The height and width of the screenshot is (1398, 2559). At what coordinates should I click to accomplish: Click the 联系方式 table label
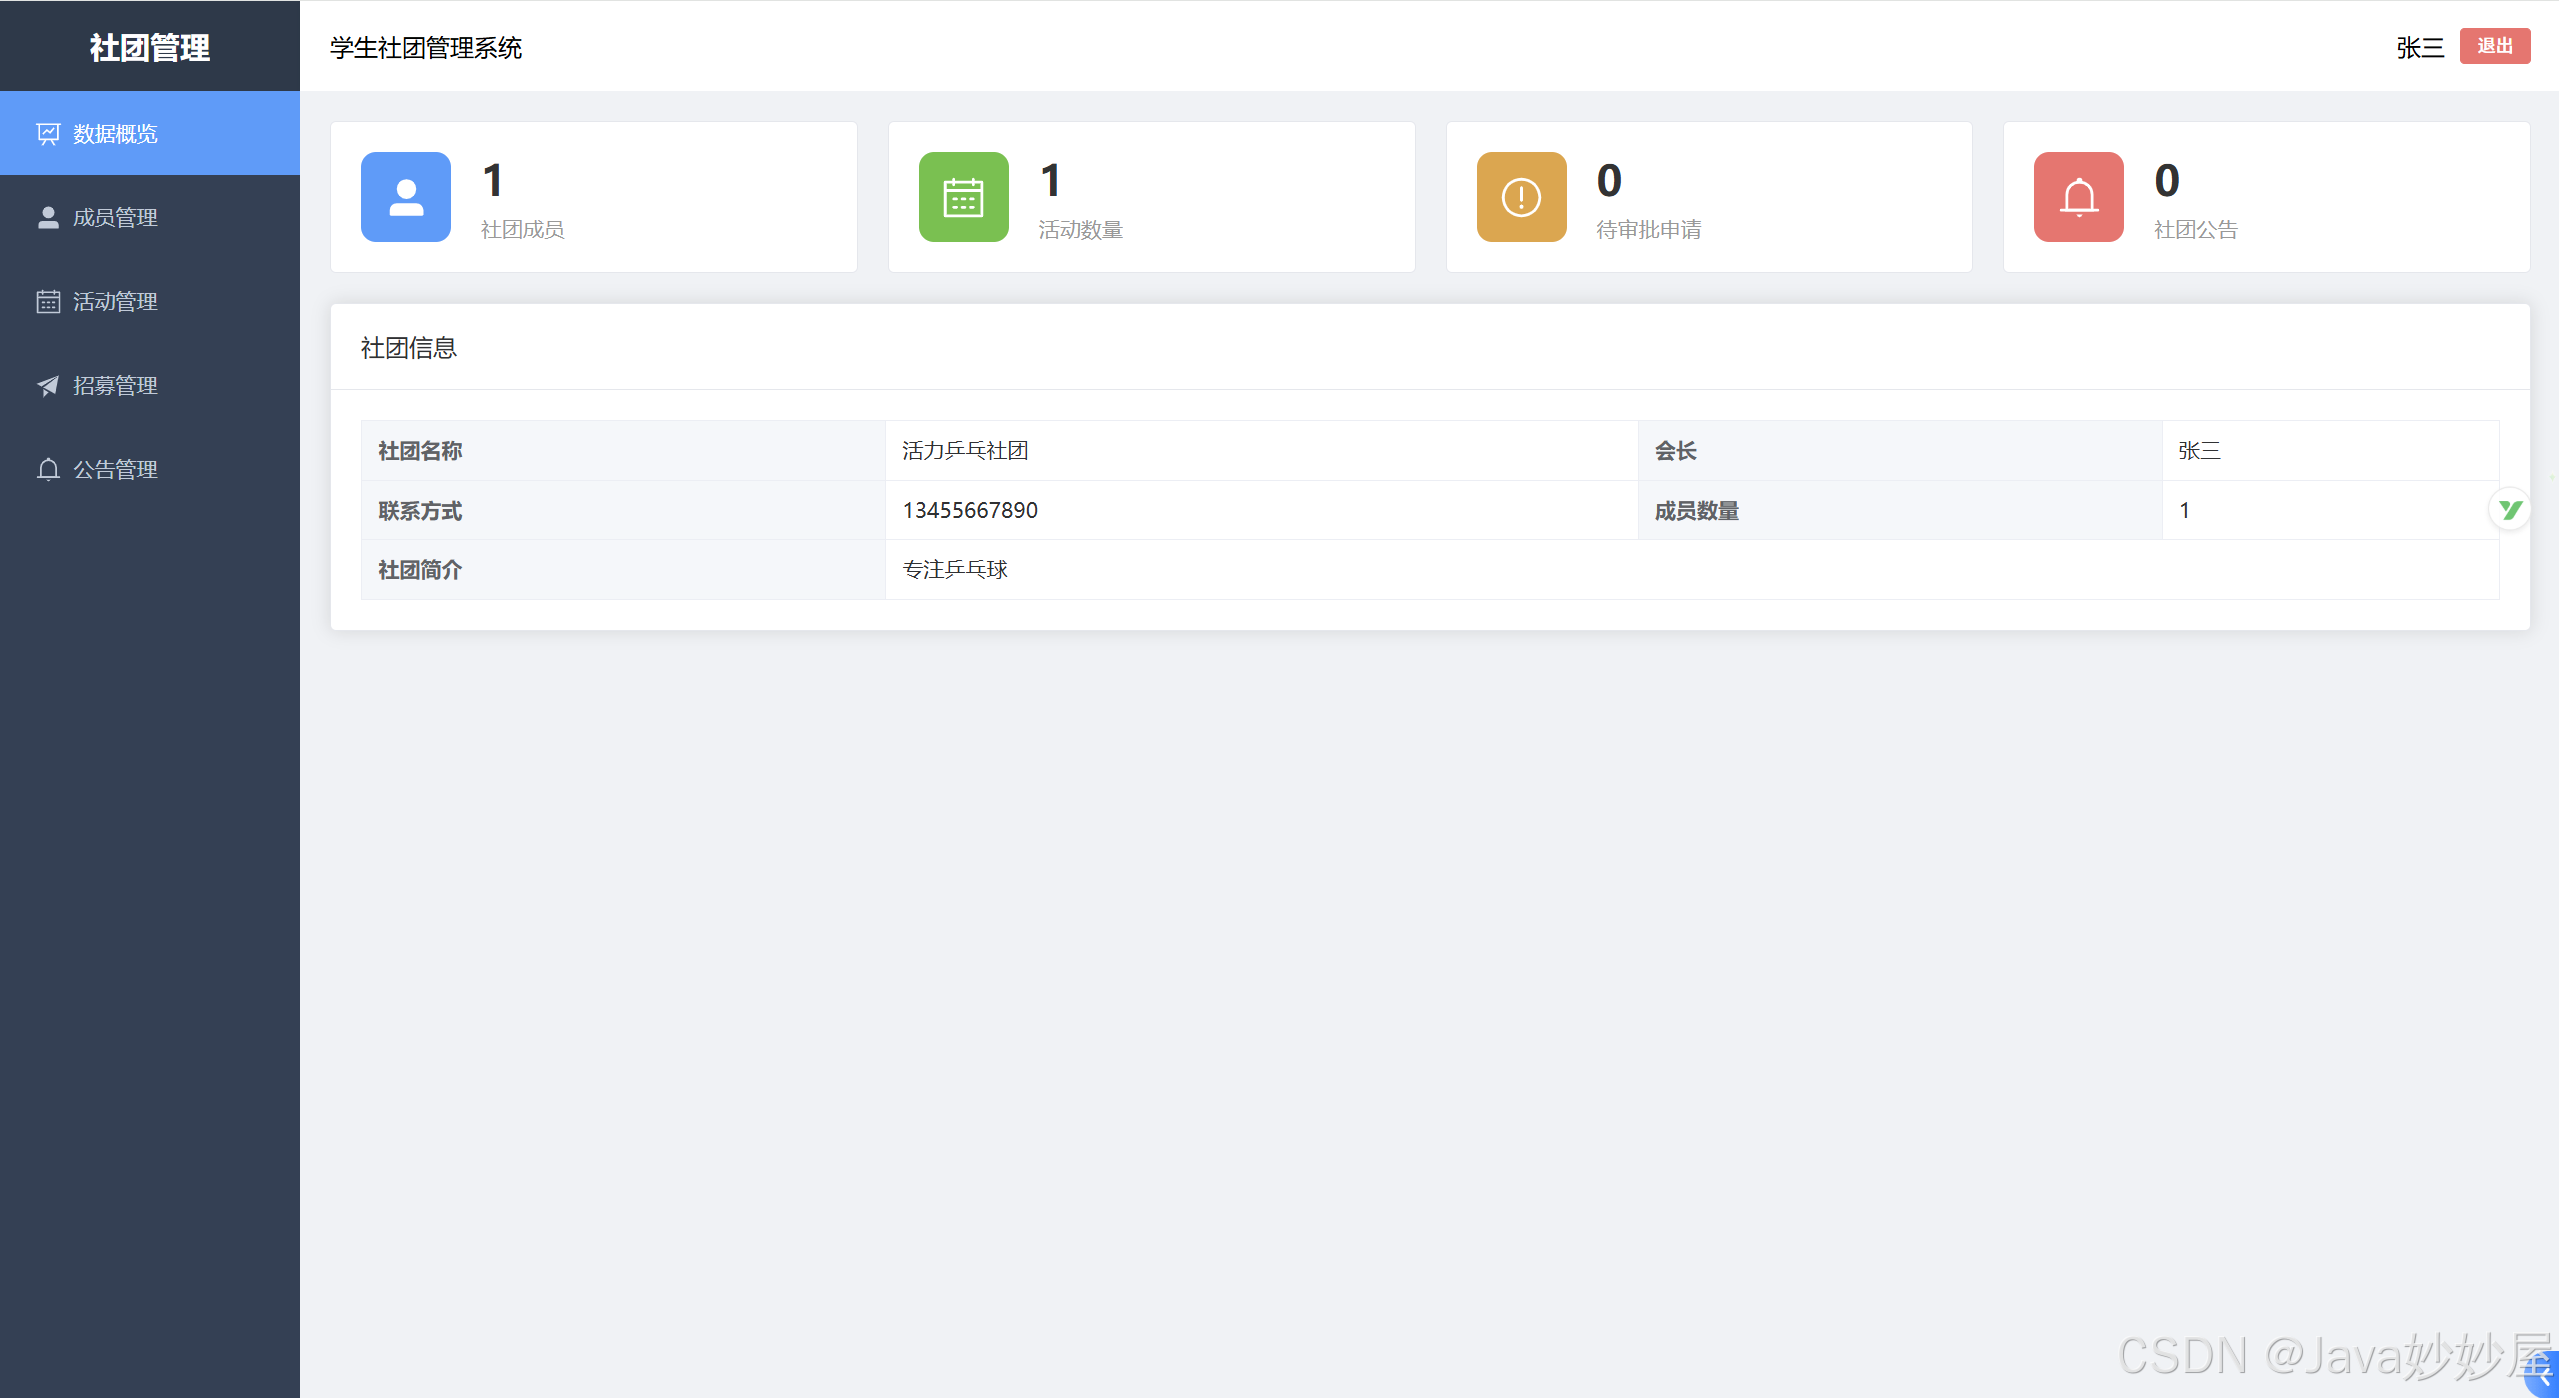click(420, 511)
